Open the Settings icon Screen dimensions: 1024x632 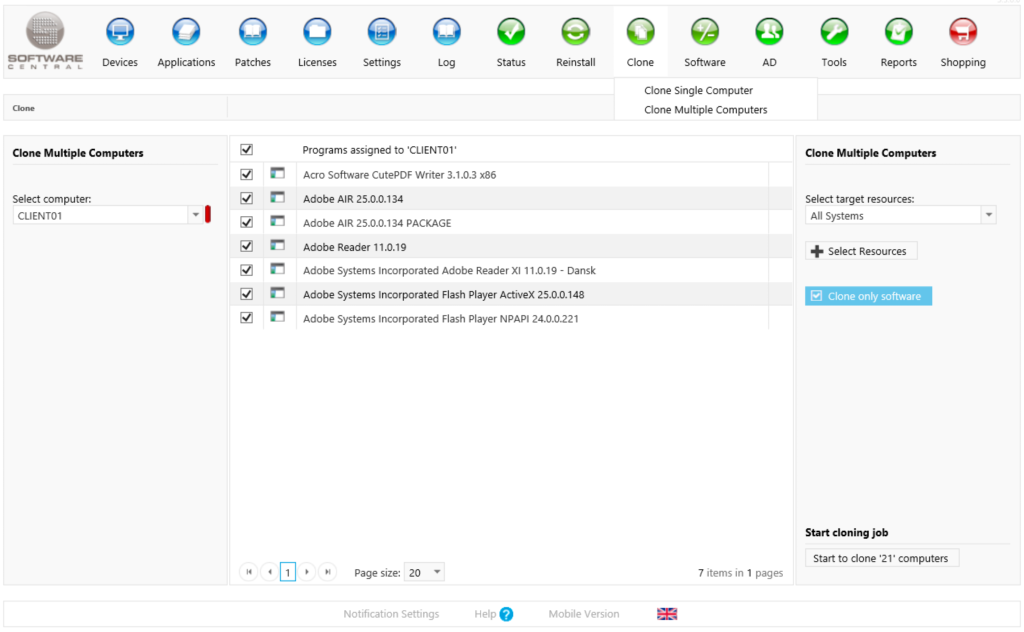click(x=382, y=32)
